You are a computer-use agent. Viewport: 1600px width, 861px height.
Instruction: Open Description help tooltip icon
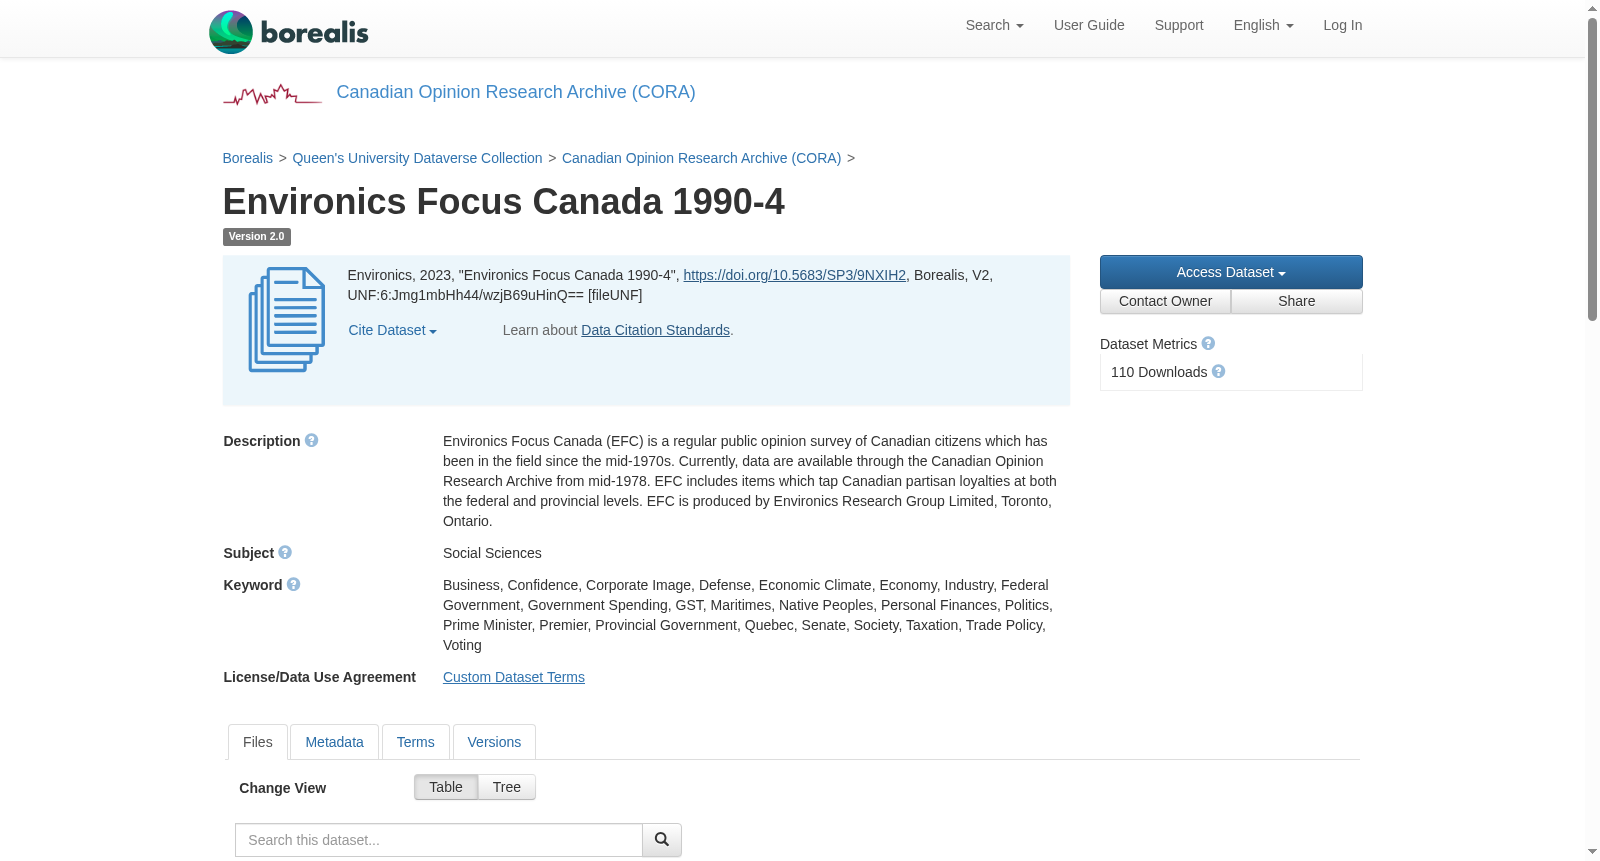pos(312,441)
